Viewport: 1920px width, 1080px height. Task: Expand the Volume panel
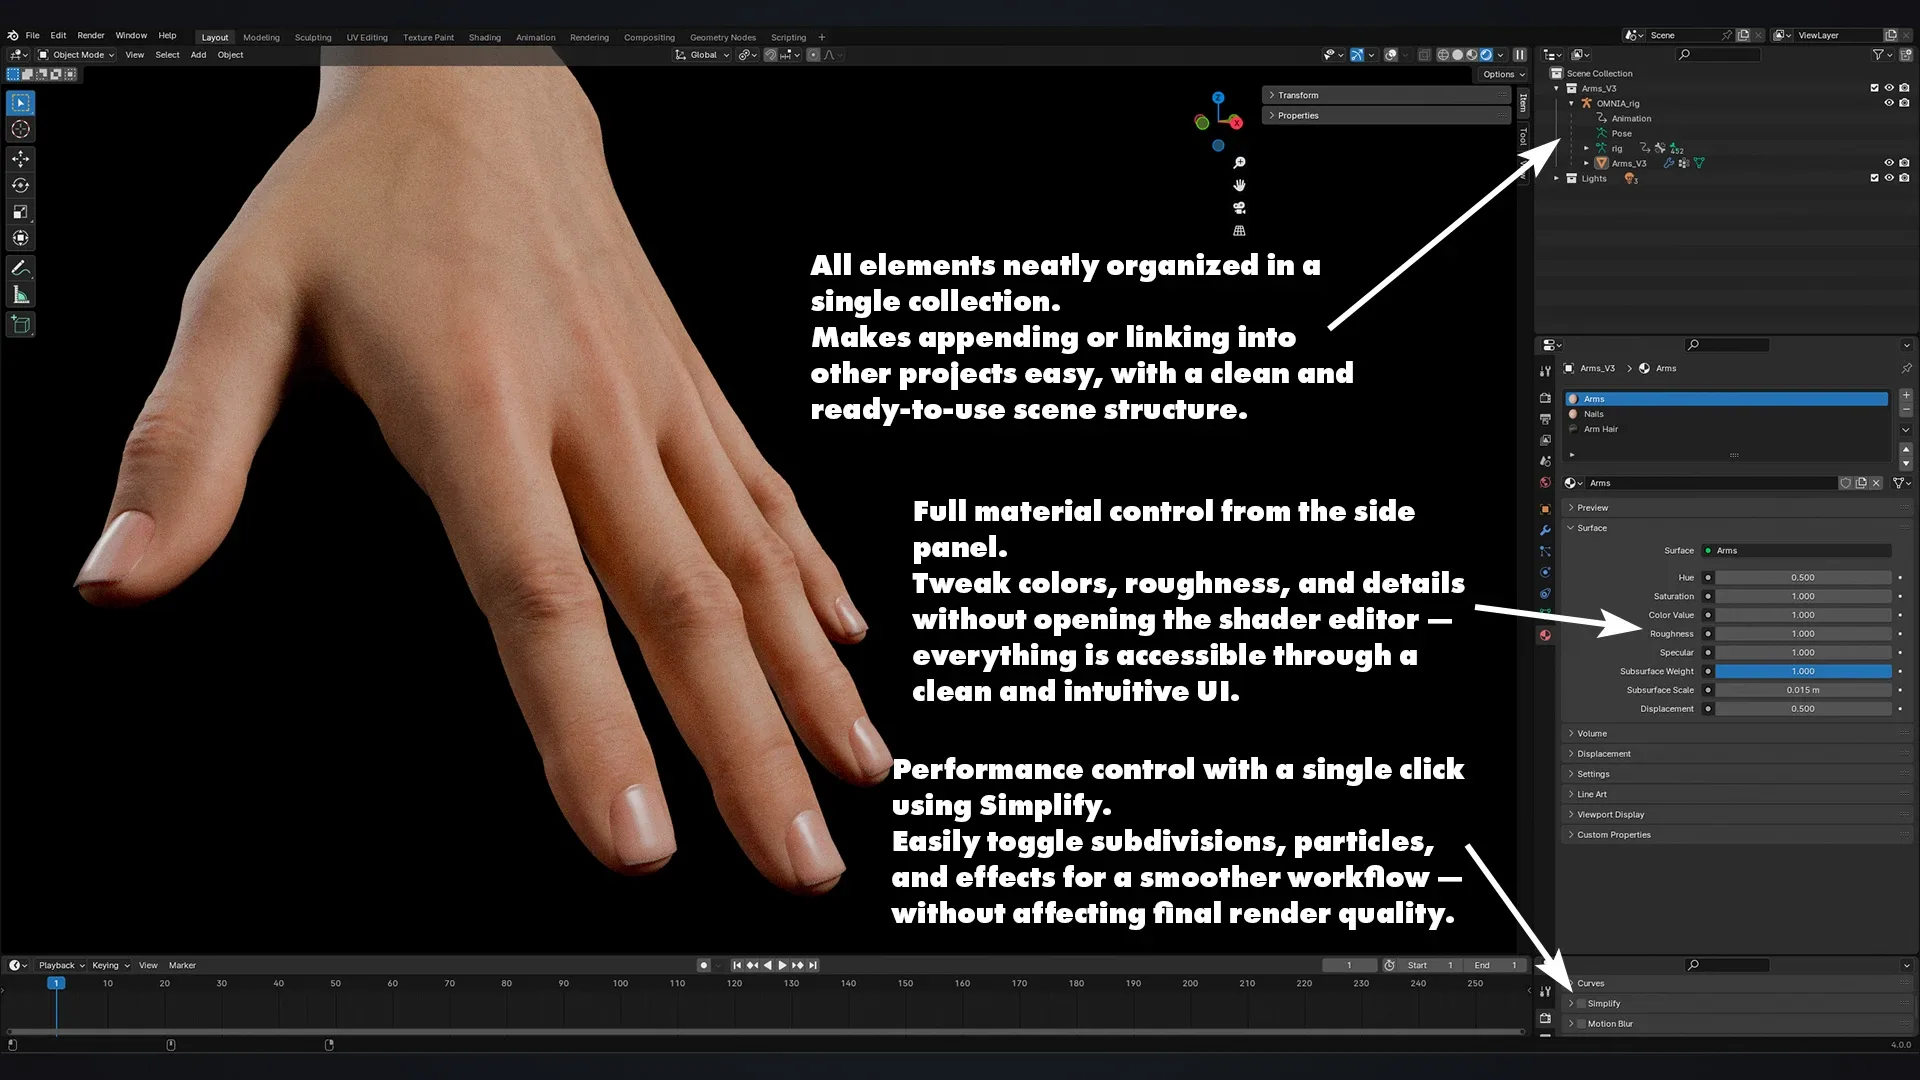pos(1592,733)
